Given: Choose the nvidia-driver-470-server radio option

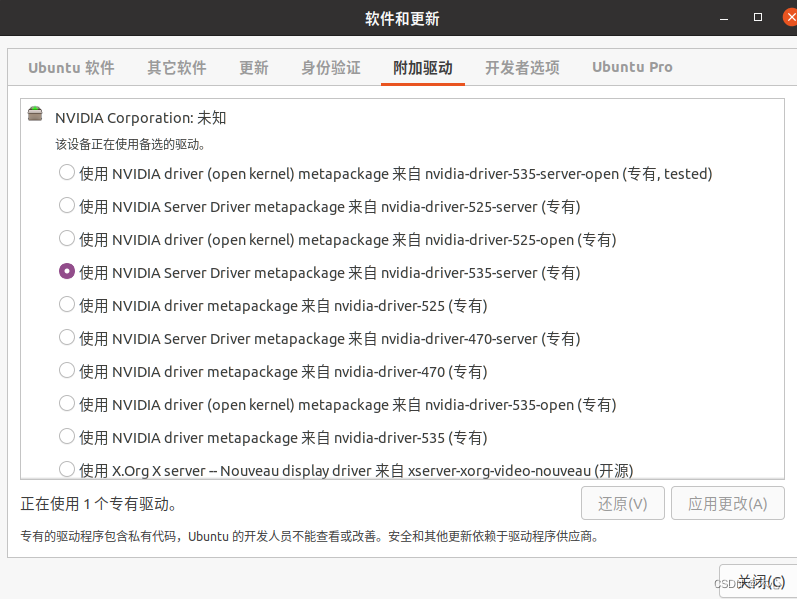Looking at the screenshot, I should point(67,338).
